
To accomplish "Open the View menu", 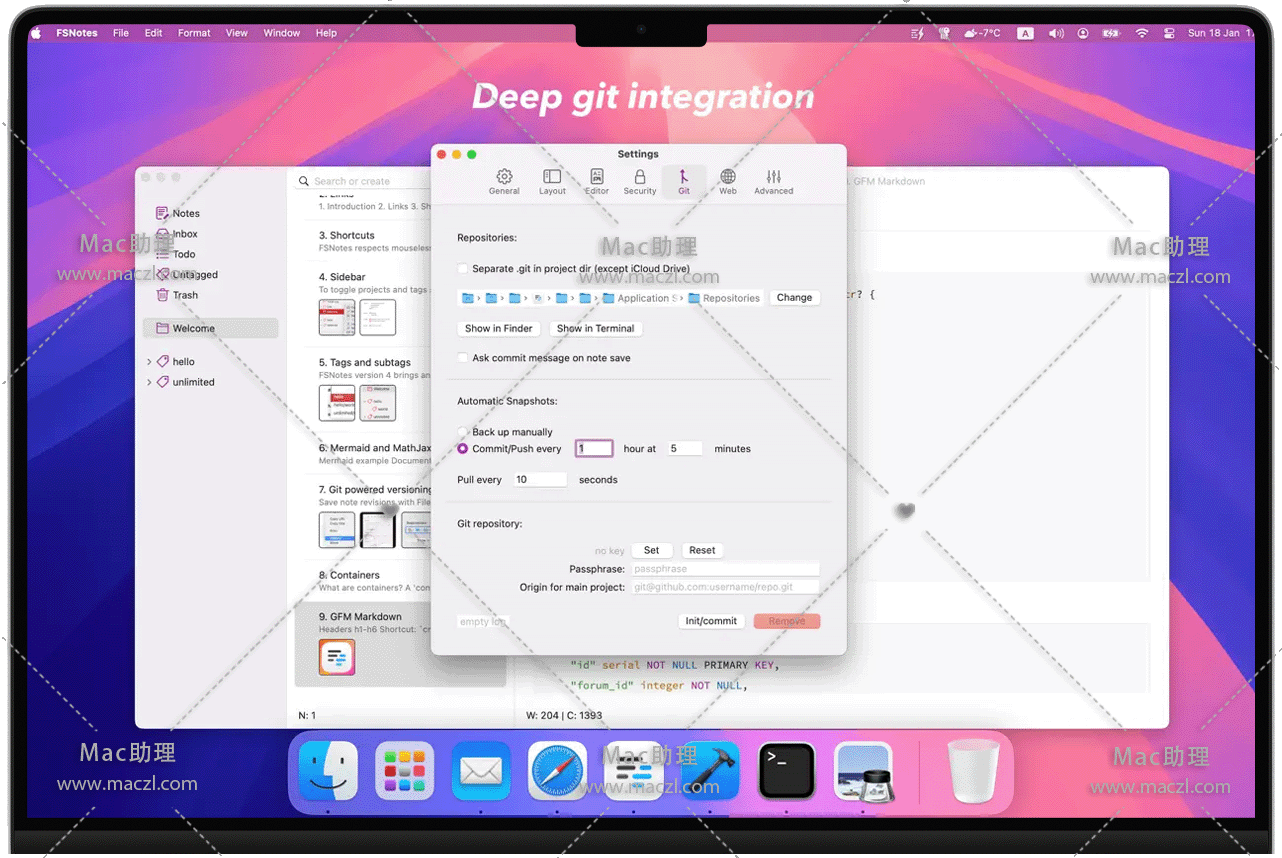I will 237,33.
